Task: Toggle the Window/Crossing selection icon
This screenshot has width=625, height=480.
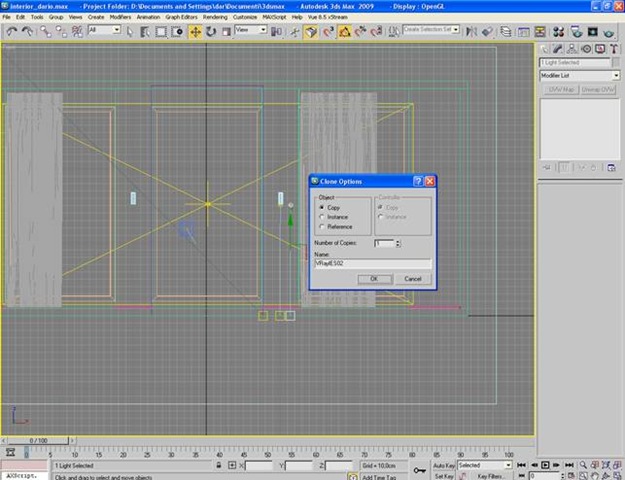Action: pos(177,32)
